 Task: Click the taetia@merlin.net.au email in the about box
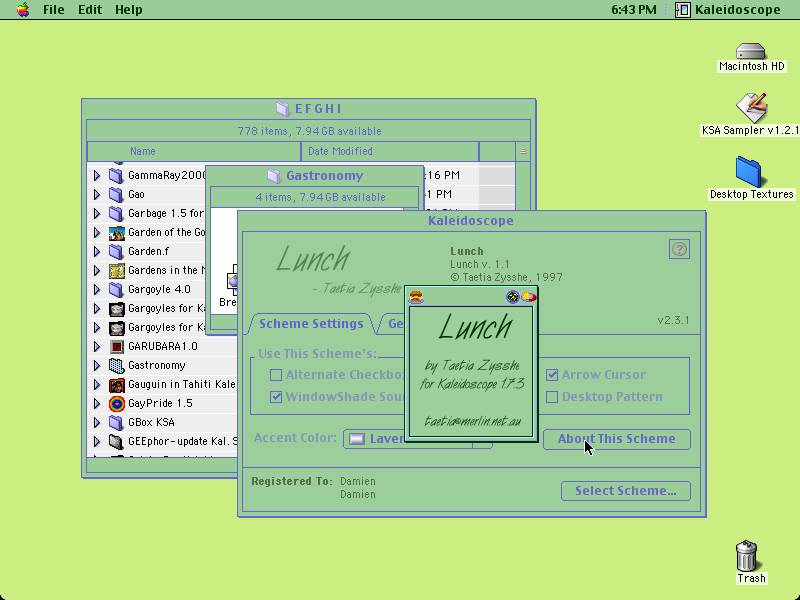click(472, 421)
